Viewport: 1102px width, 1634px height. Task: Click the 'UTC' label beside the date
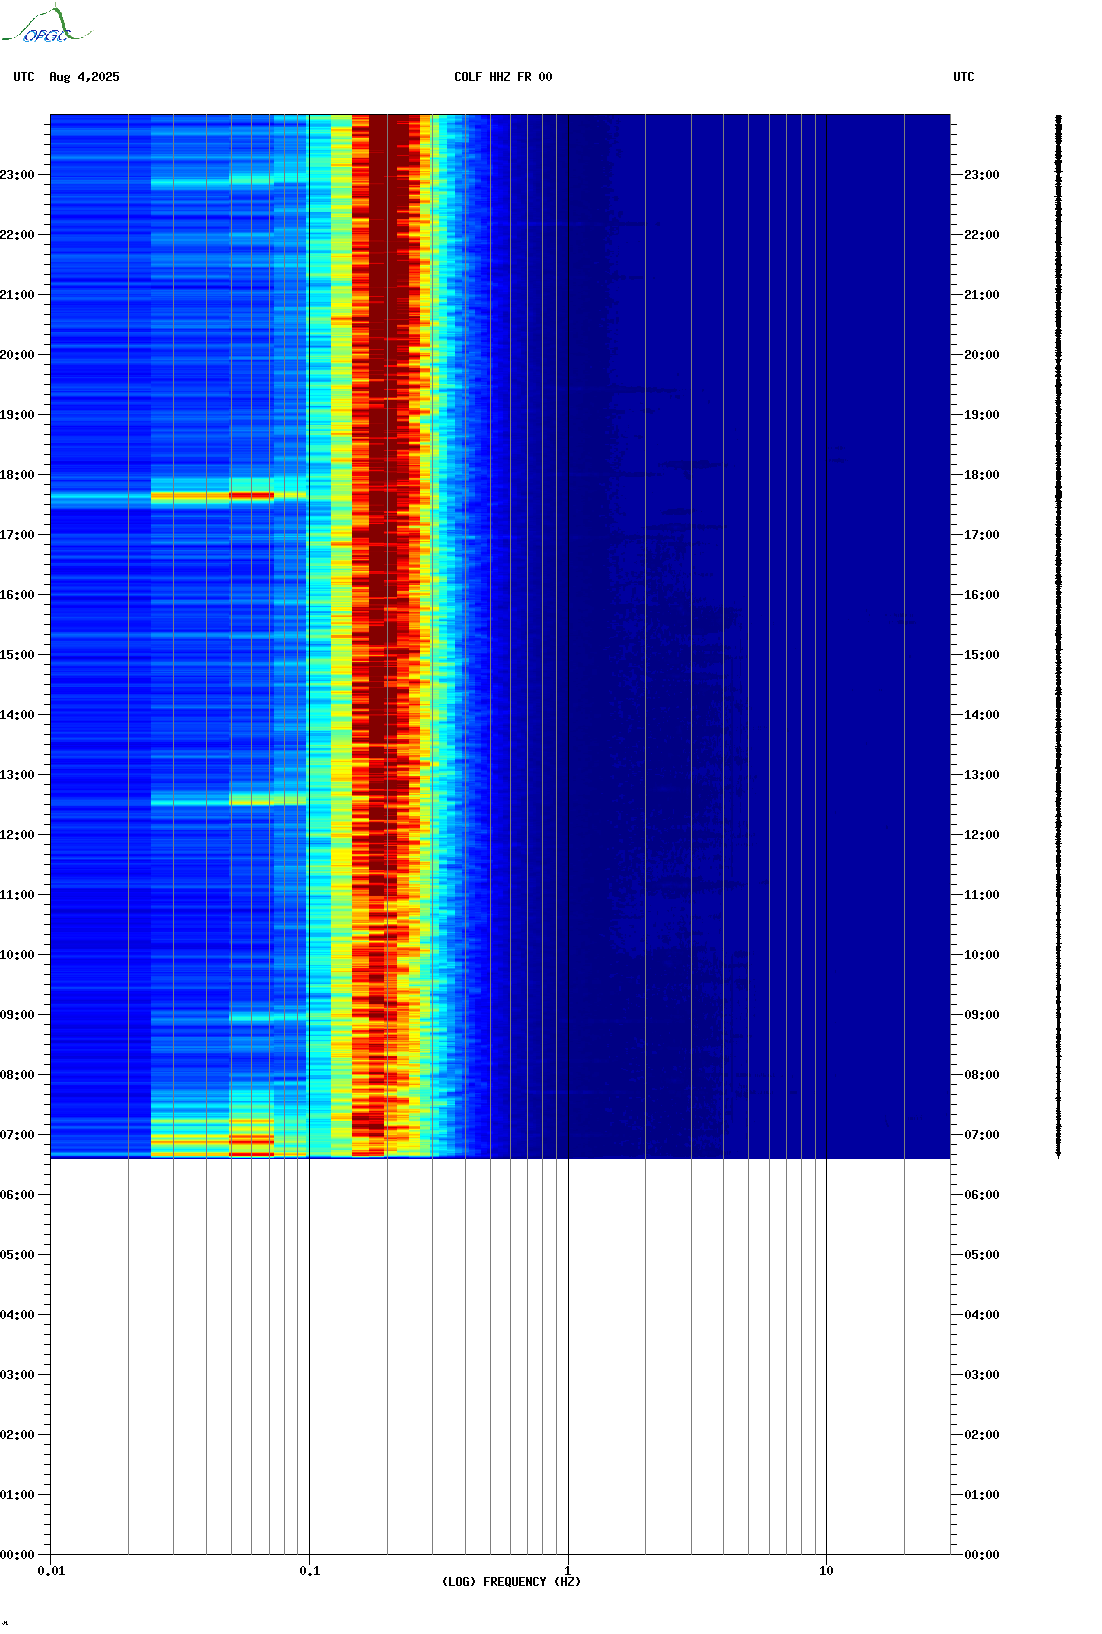[24, 77]
